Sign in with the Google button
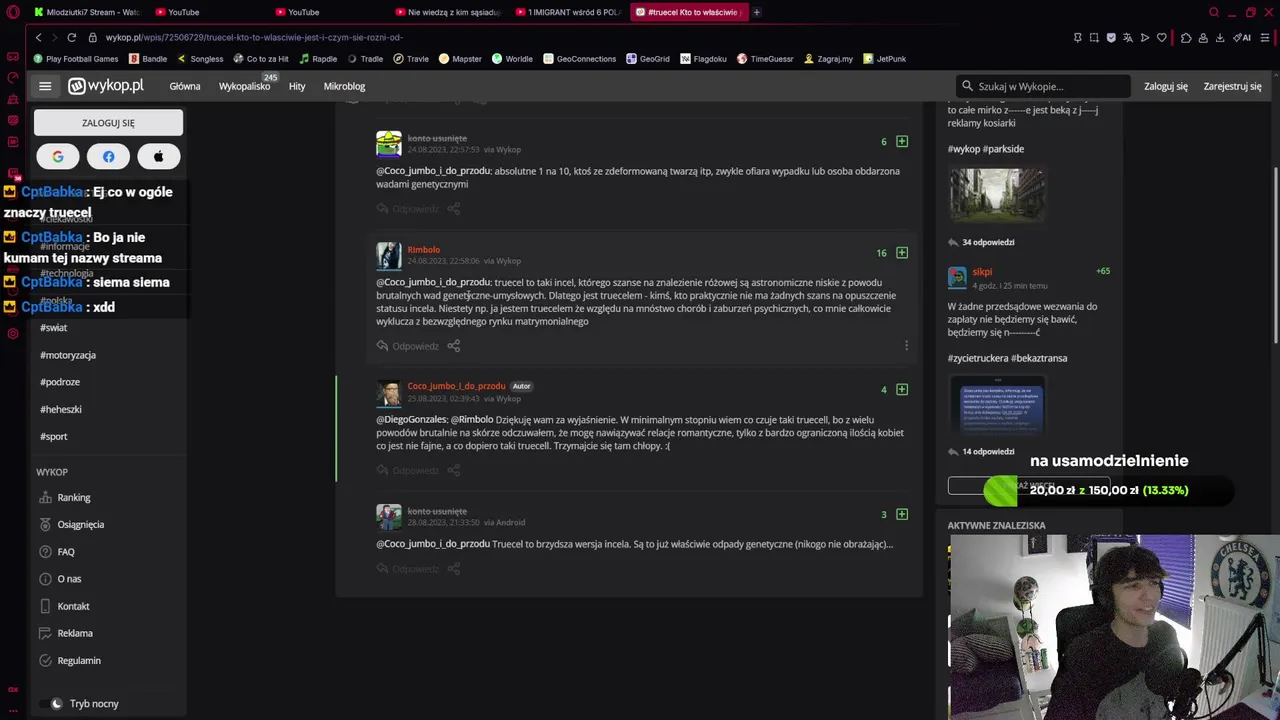This screenshot has width=1280, height=720. pyautogui.click(x=58, y=157)
